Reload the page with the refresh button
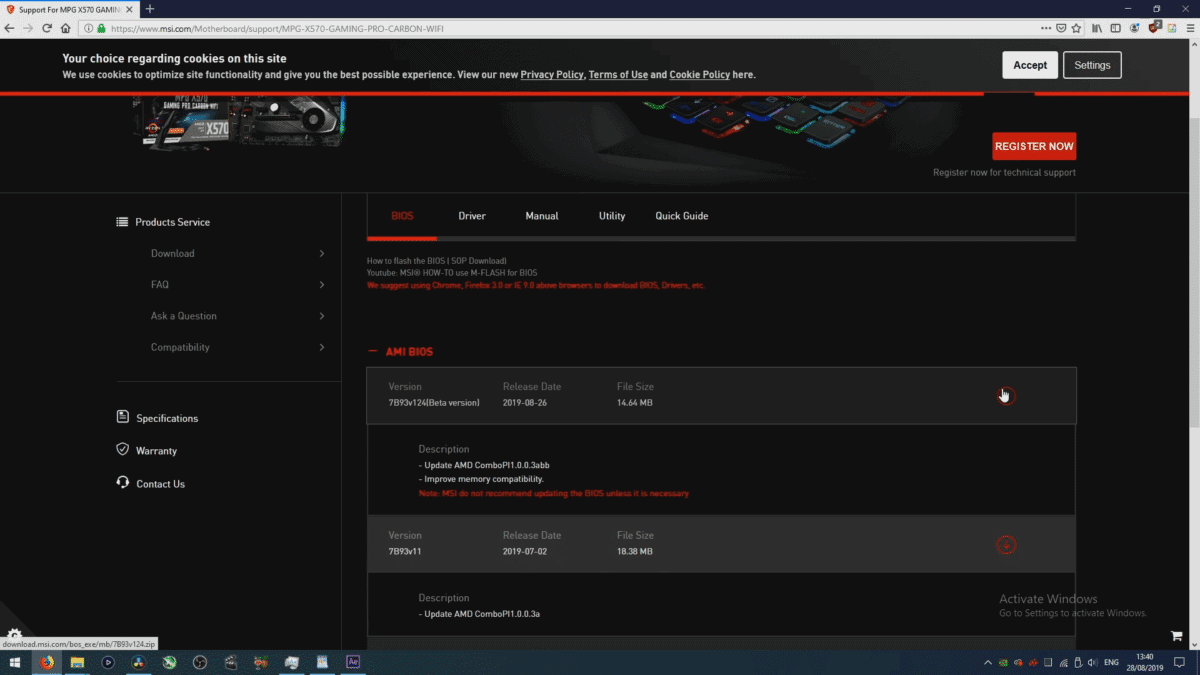 [47, 28]
